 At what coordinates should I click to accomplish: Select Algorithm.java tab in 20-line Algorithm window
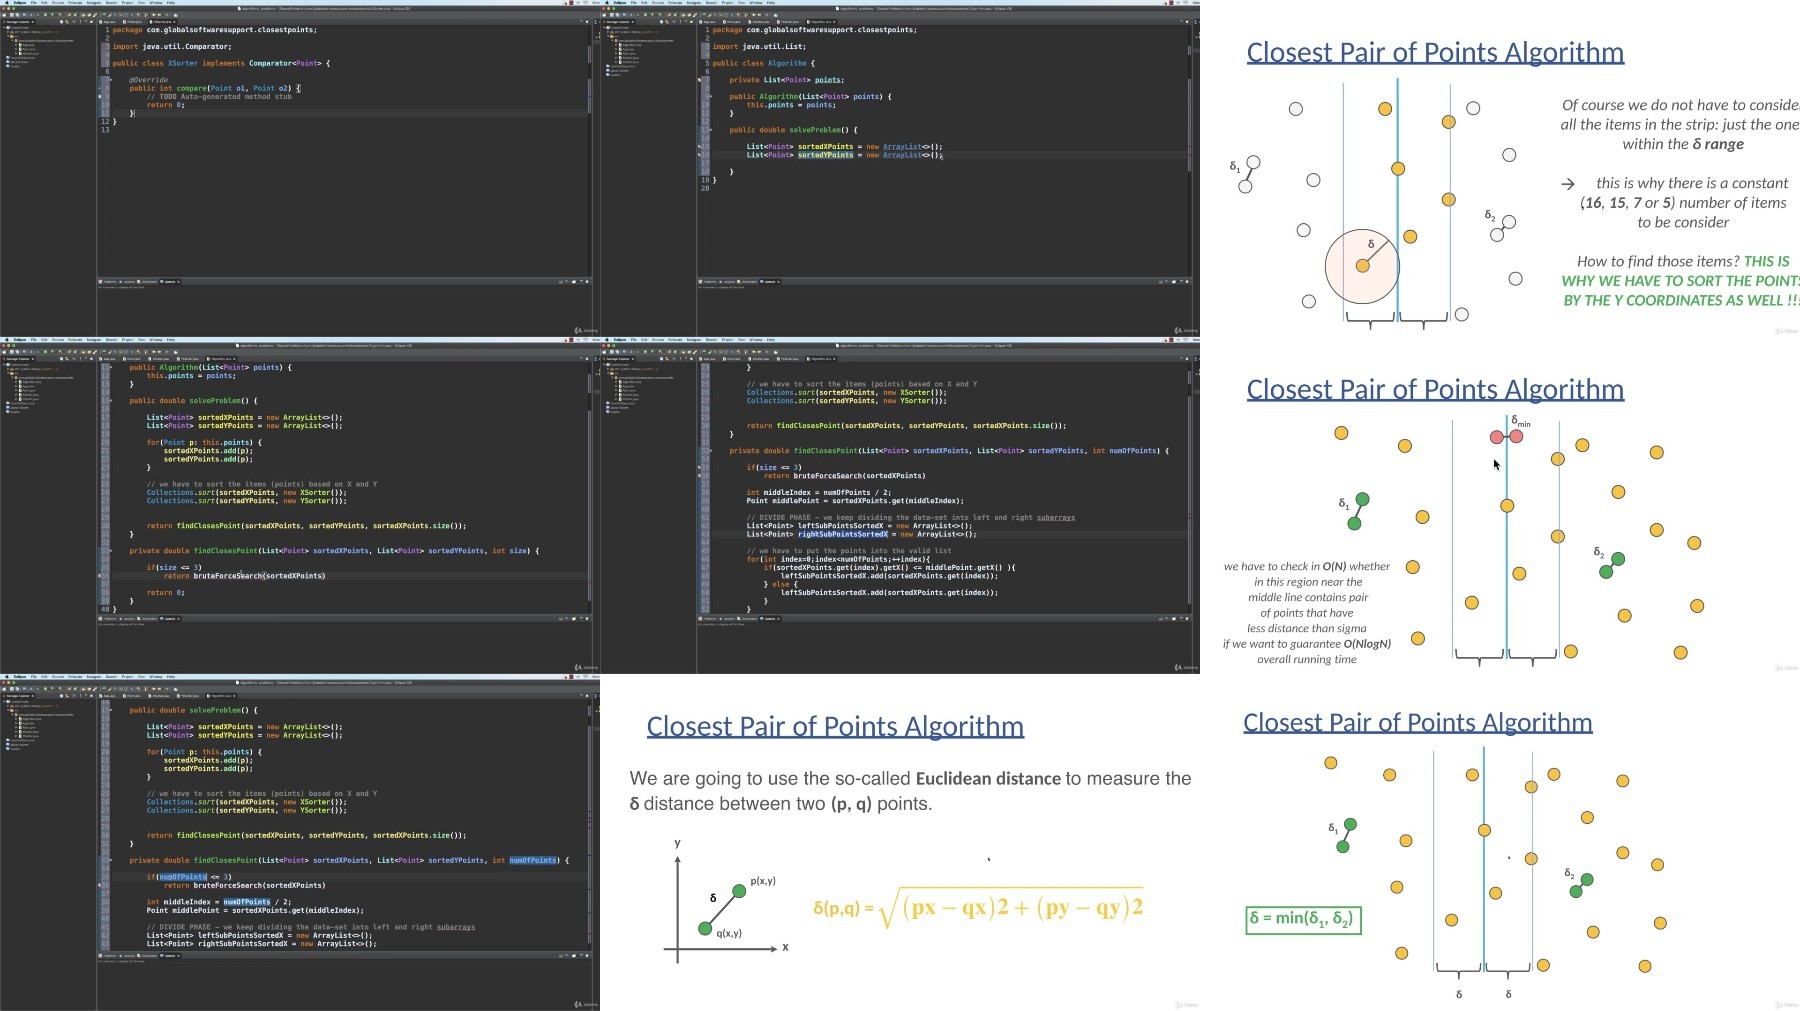point(821,22)
